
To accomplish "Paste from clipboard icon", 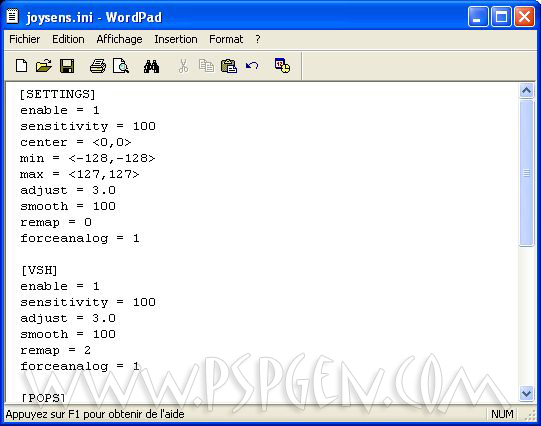I will pos(229,66).
